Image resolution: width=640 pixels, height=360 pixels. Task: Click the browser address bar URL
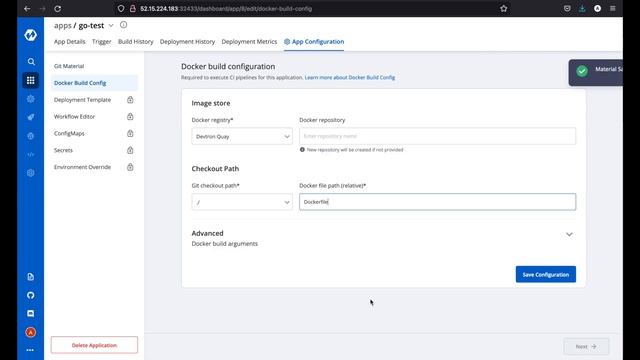226,8
